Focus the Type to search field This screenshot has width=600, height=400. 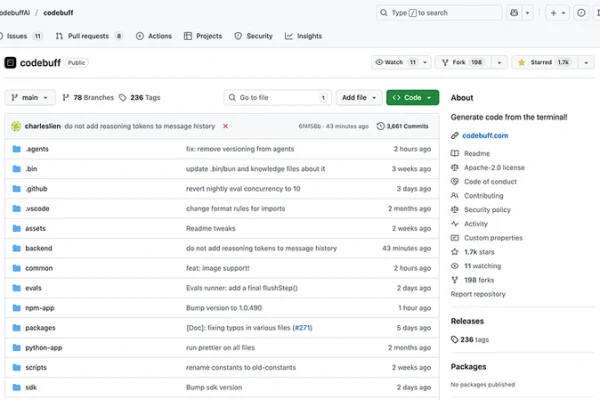point(439,13)
